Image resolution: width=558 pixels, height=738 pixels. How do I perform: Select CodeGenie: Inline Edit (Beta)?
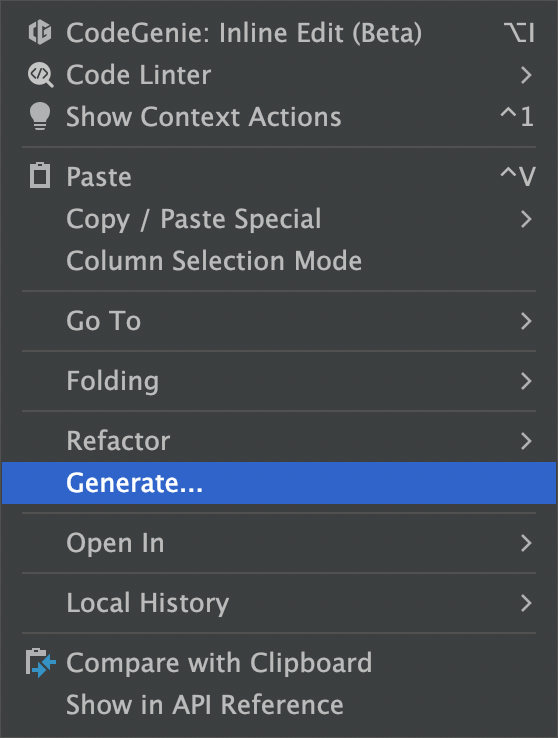coord(279,33)
